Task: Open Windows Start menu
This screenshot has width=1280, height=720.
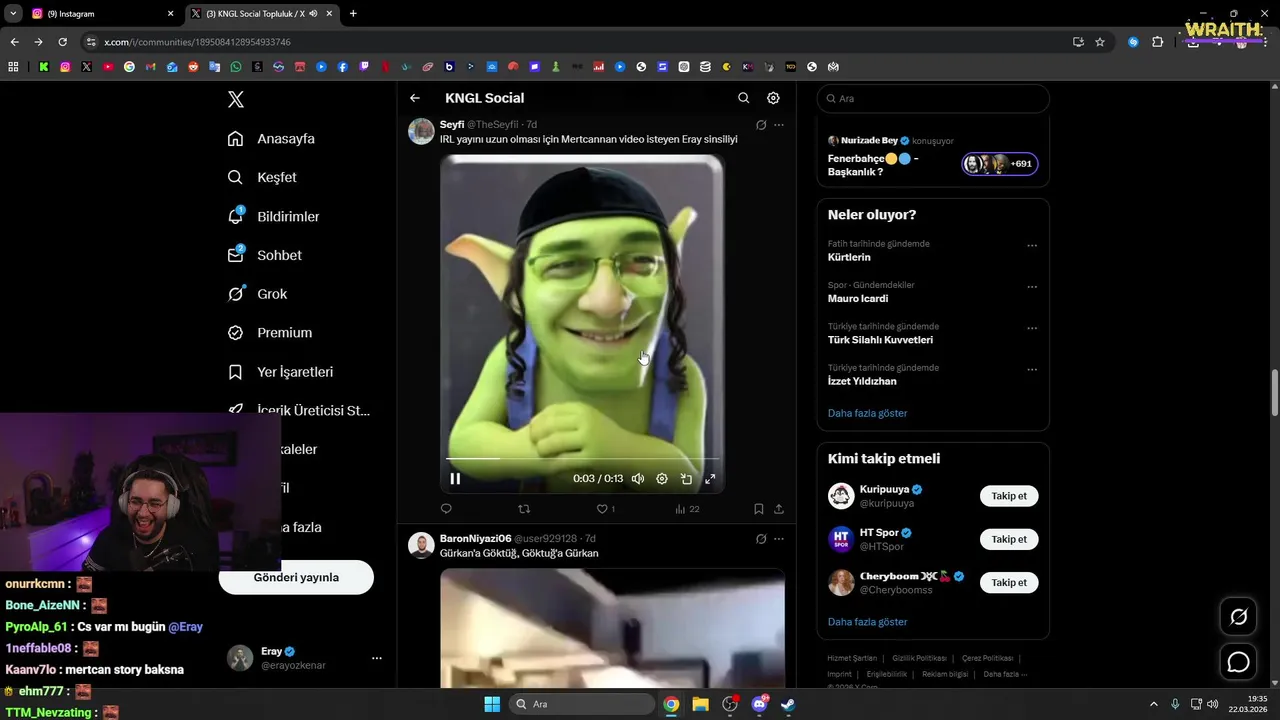Action: [492, 704]
